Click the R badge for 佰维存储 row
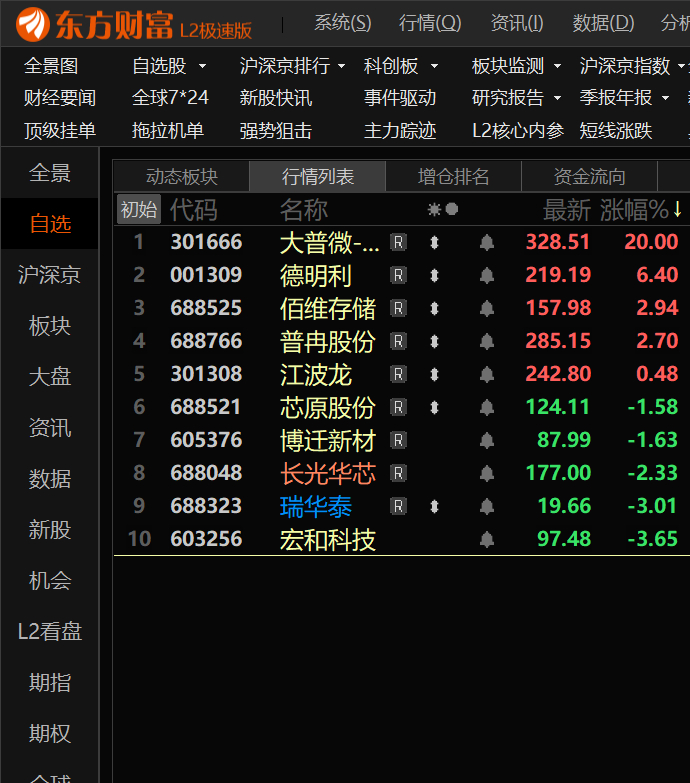Viewport: 690px width, 783px height. [398, 309]
